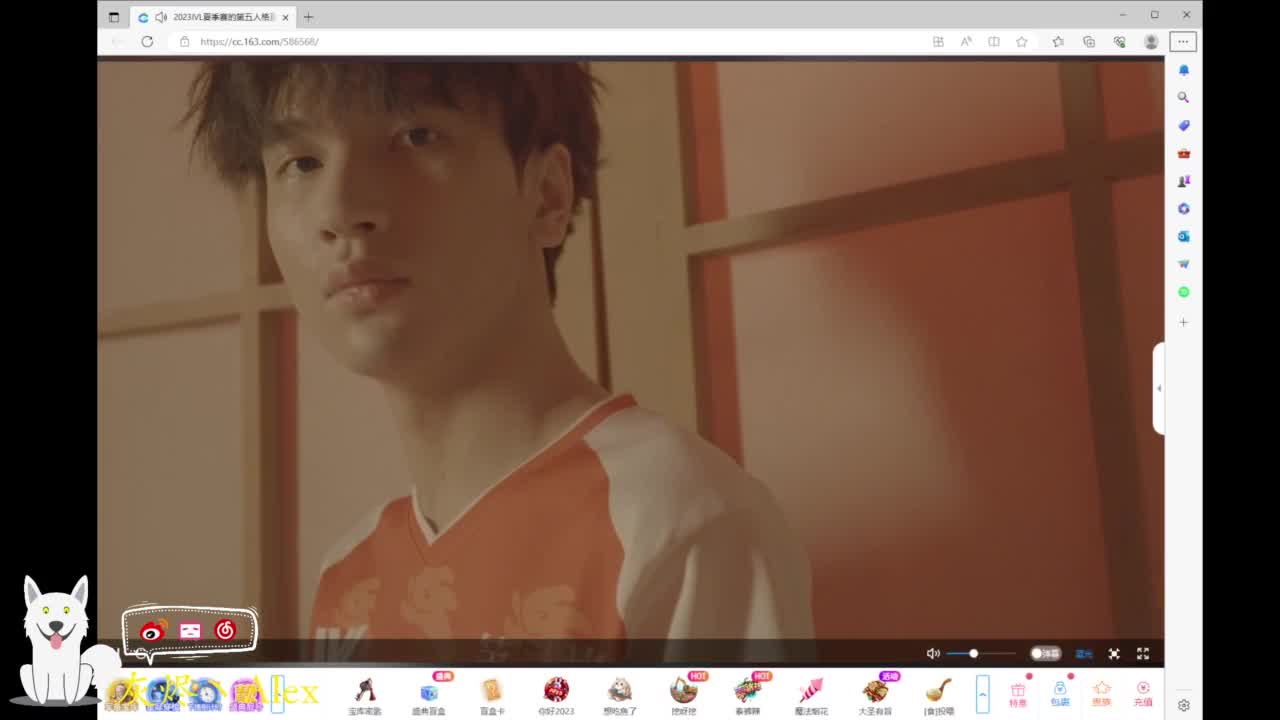Open the Favorites list icon in toolbar
This screenshot has width=1280, height=720.
1058,41
